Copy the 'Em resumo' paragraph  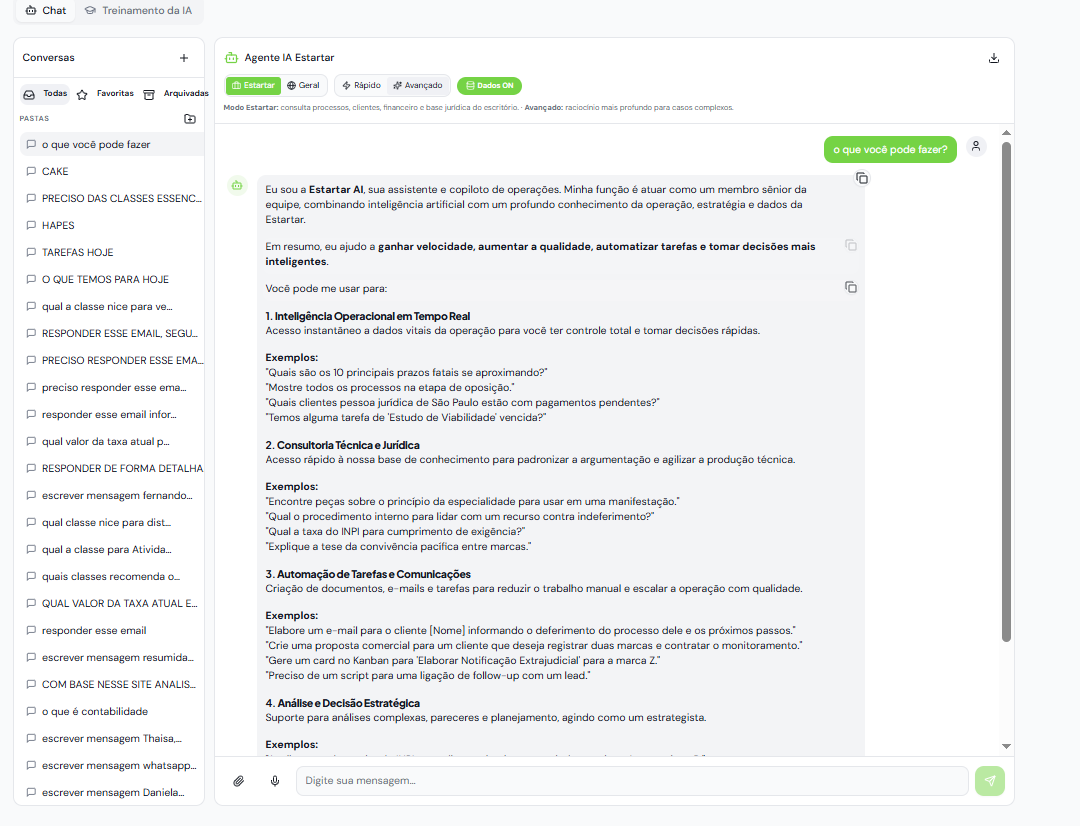(851, 245)
